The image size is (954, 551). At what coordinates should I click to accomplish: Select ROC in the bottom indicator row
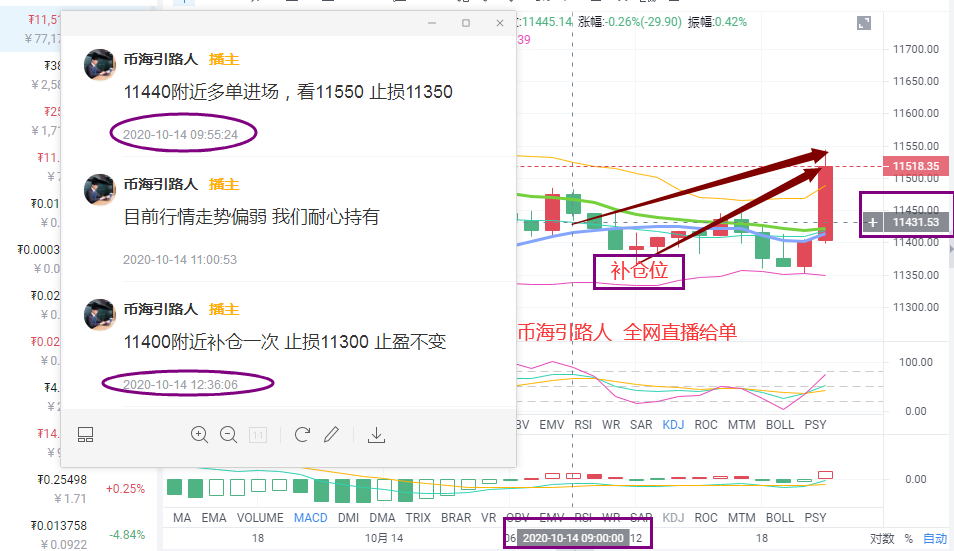click(706, 518)
